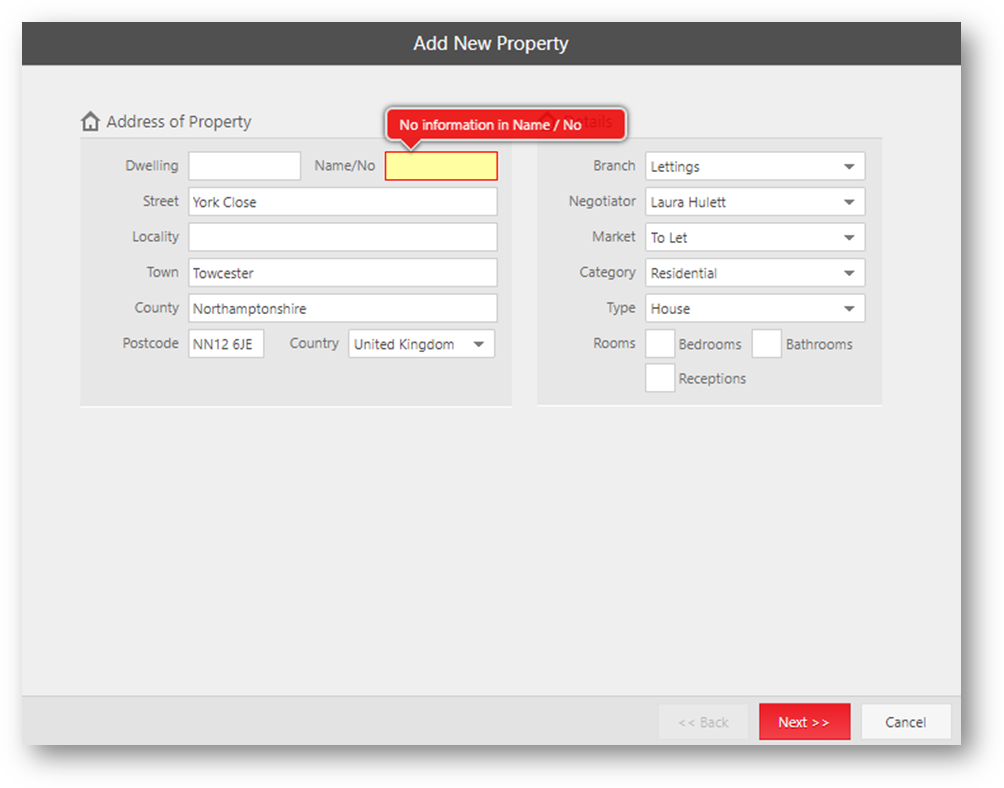This screenshot has width=1004, height=788.
Task: Click the Rooms label
Action: coord(614,343)
